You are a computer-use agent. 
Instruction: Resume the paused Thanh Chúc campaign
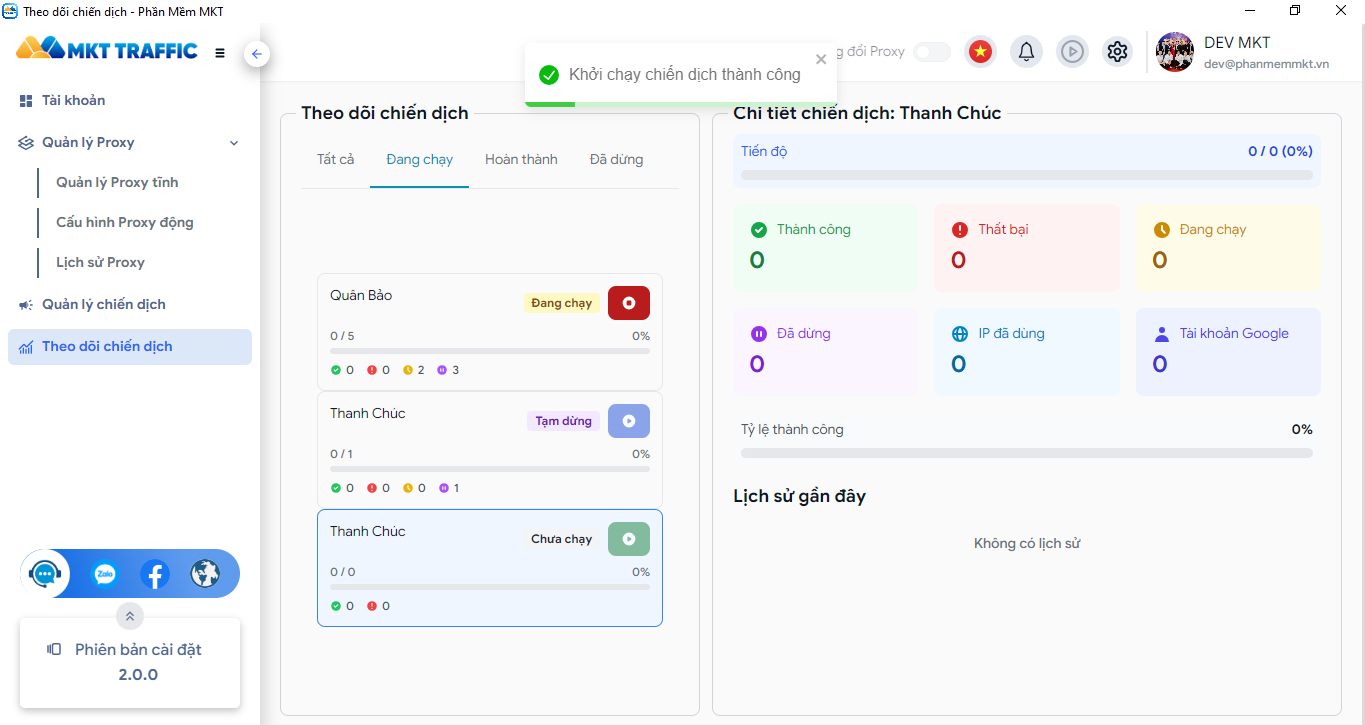[628, 420]
